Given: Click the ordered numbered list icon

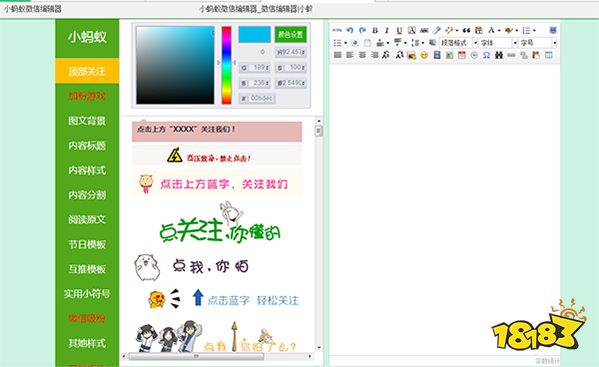Looking at the screenshot, I should 526,30.
